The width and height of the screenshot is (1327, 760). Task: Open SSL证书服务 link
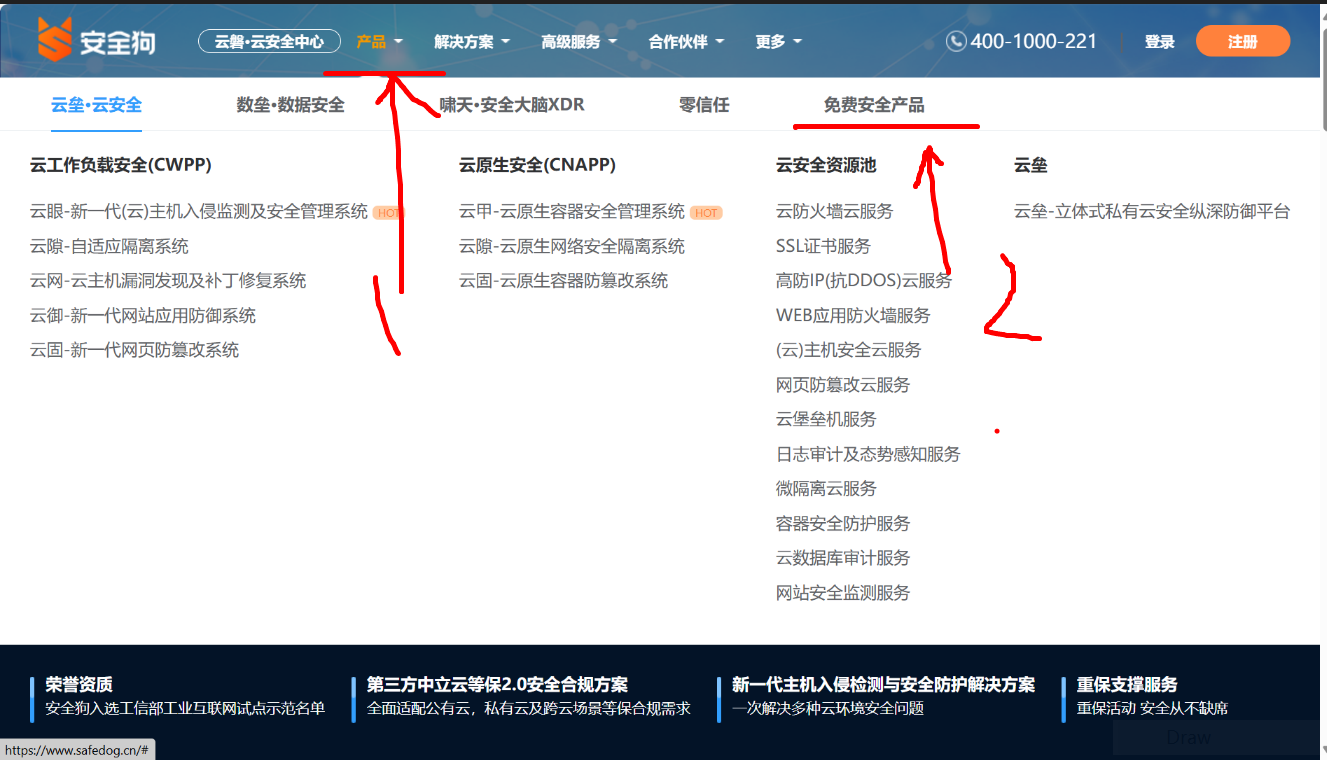click(x=823, y=246)
